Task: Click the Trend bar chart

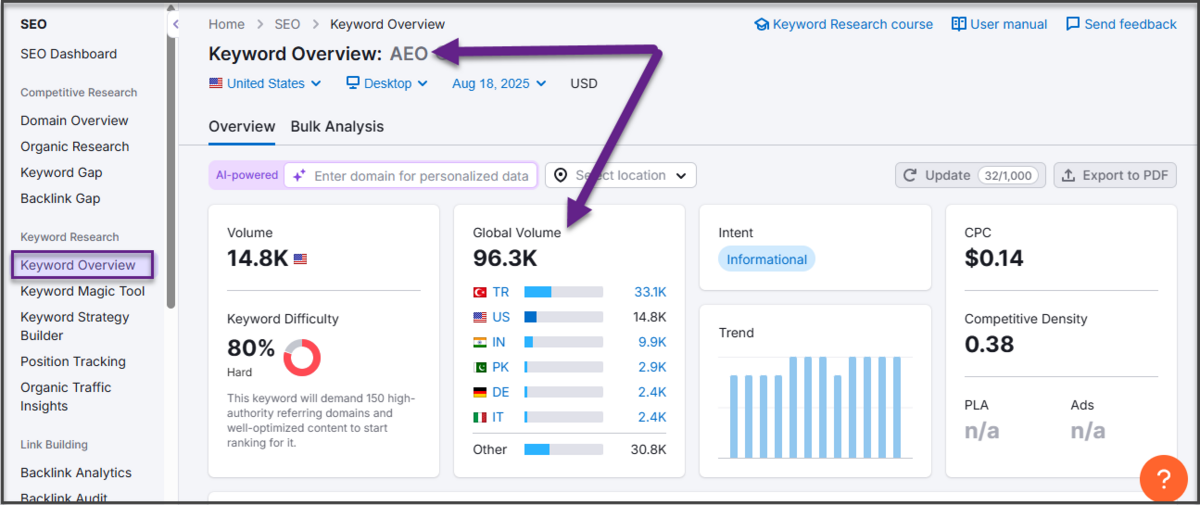Action: [815, 407]
